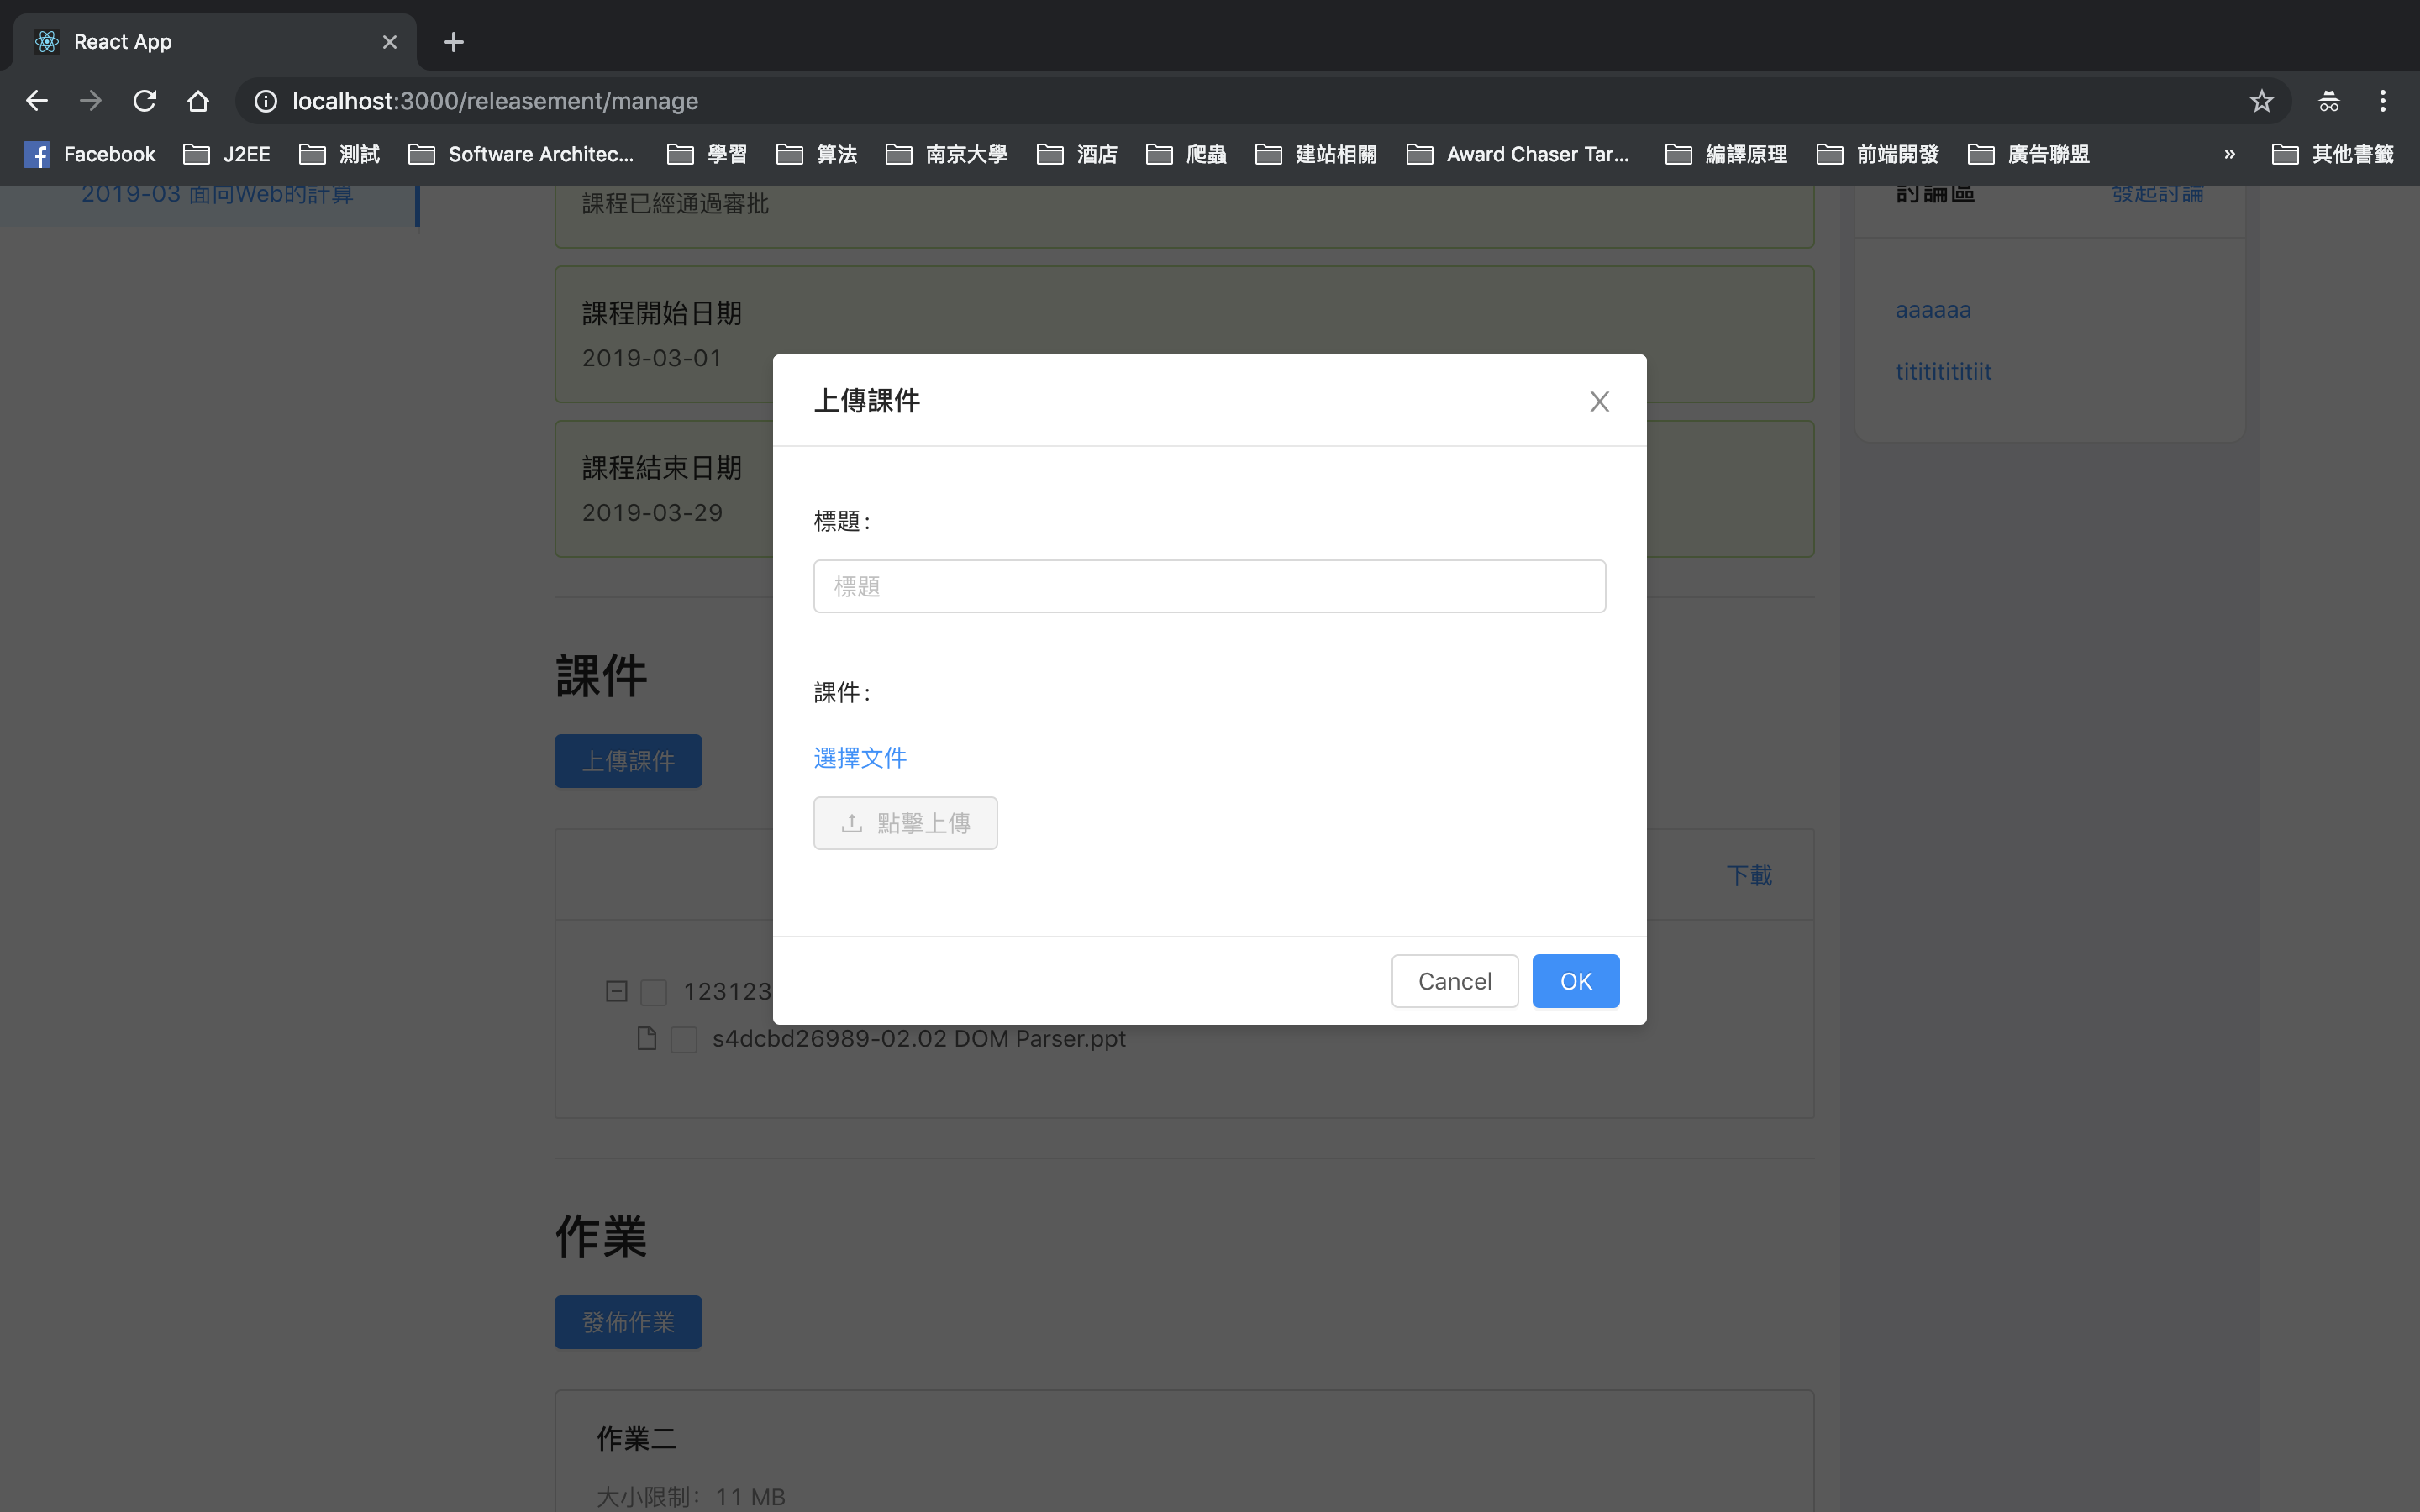
Task: Click site info icon in address bar
Action: [265, 101]
